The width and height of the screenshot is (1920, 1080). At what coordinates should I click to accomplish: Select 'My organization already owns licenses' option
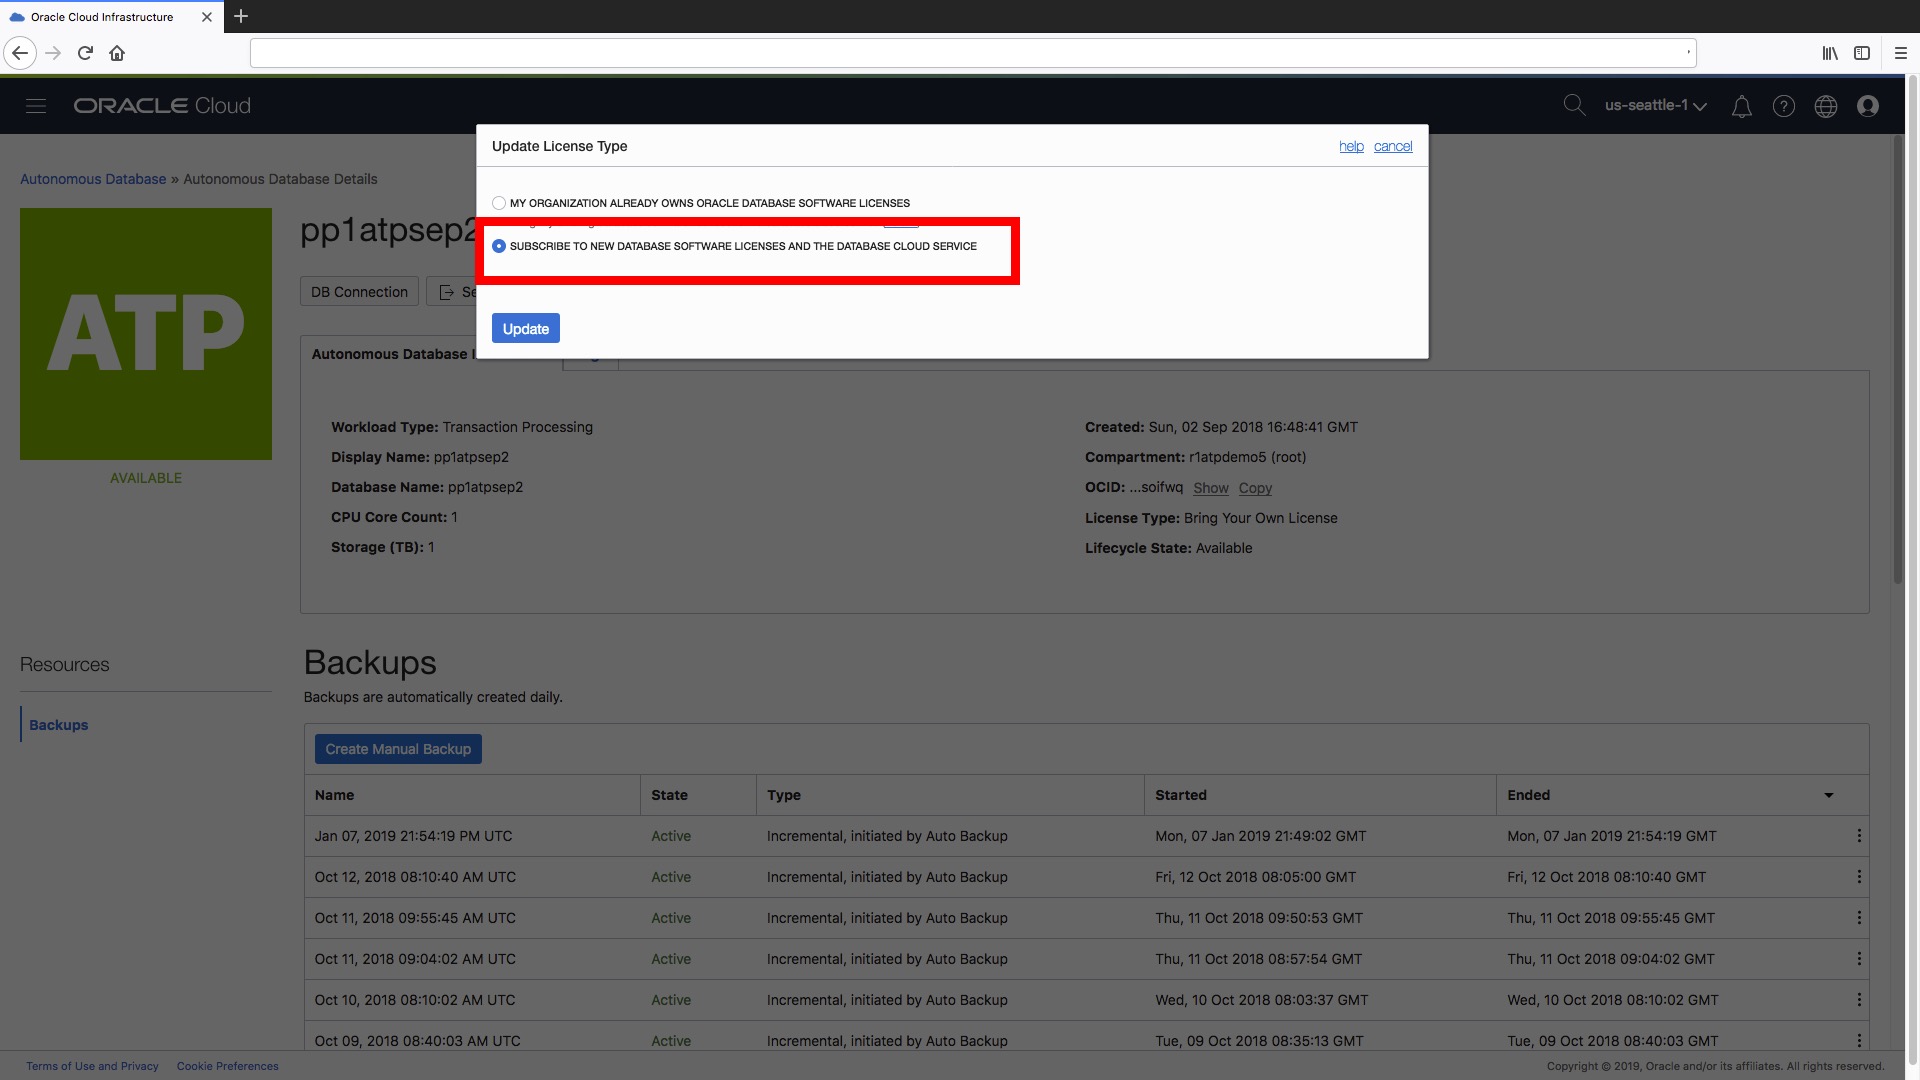coord(499,203)
